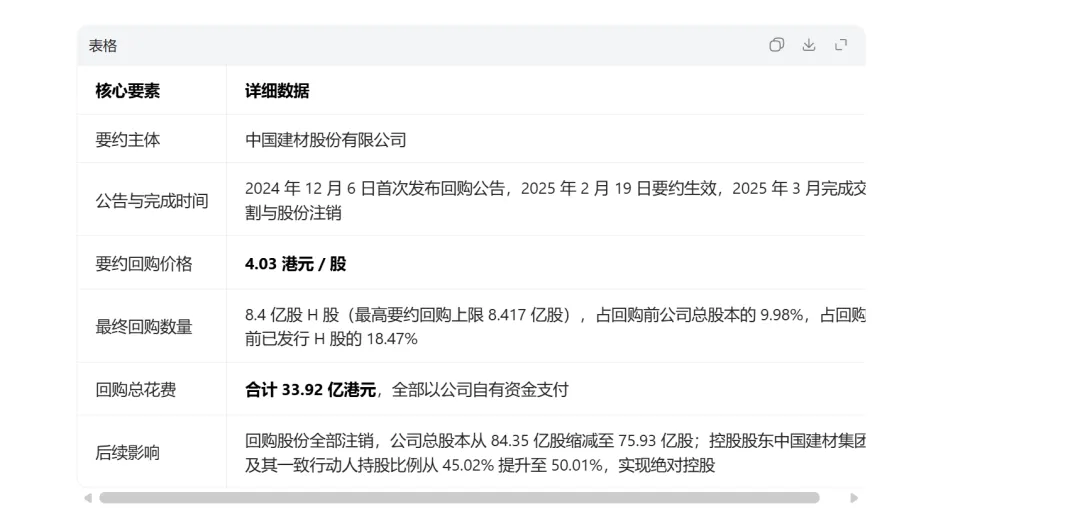Click the 表格 header label
The image size is (1080, 521).
[x=103, y=46]
